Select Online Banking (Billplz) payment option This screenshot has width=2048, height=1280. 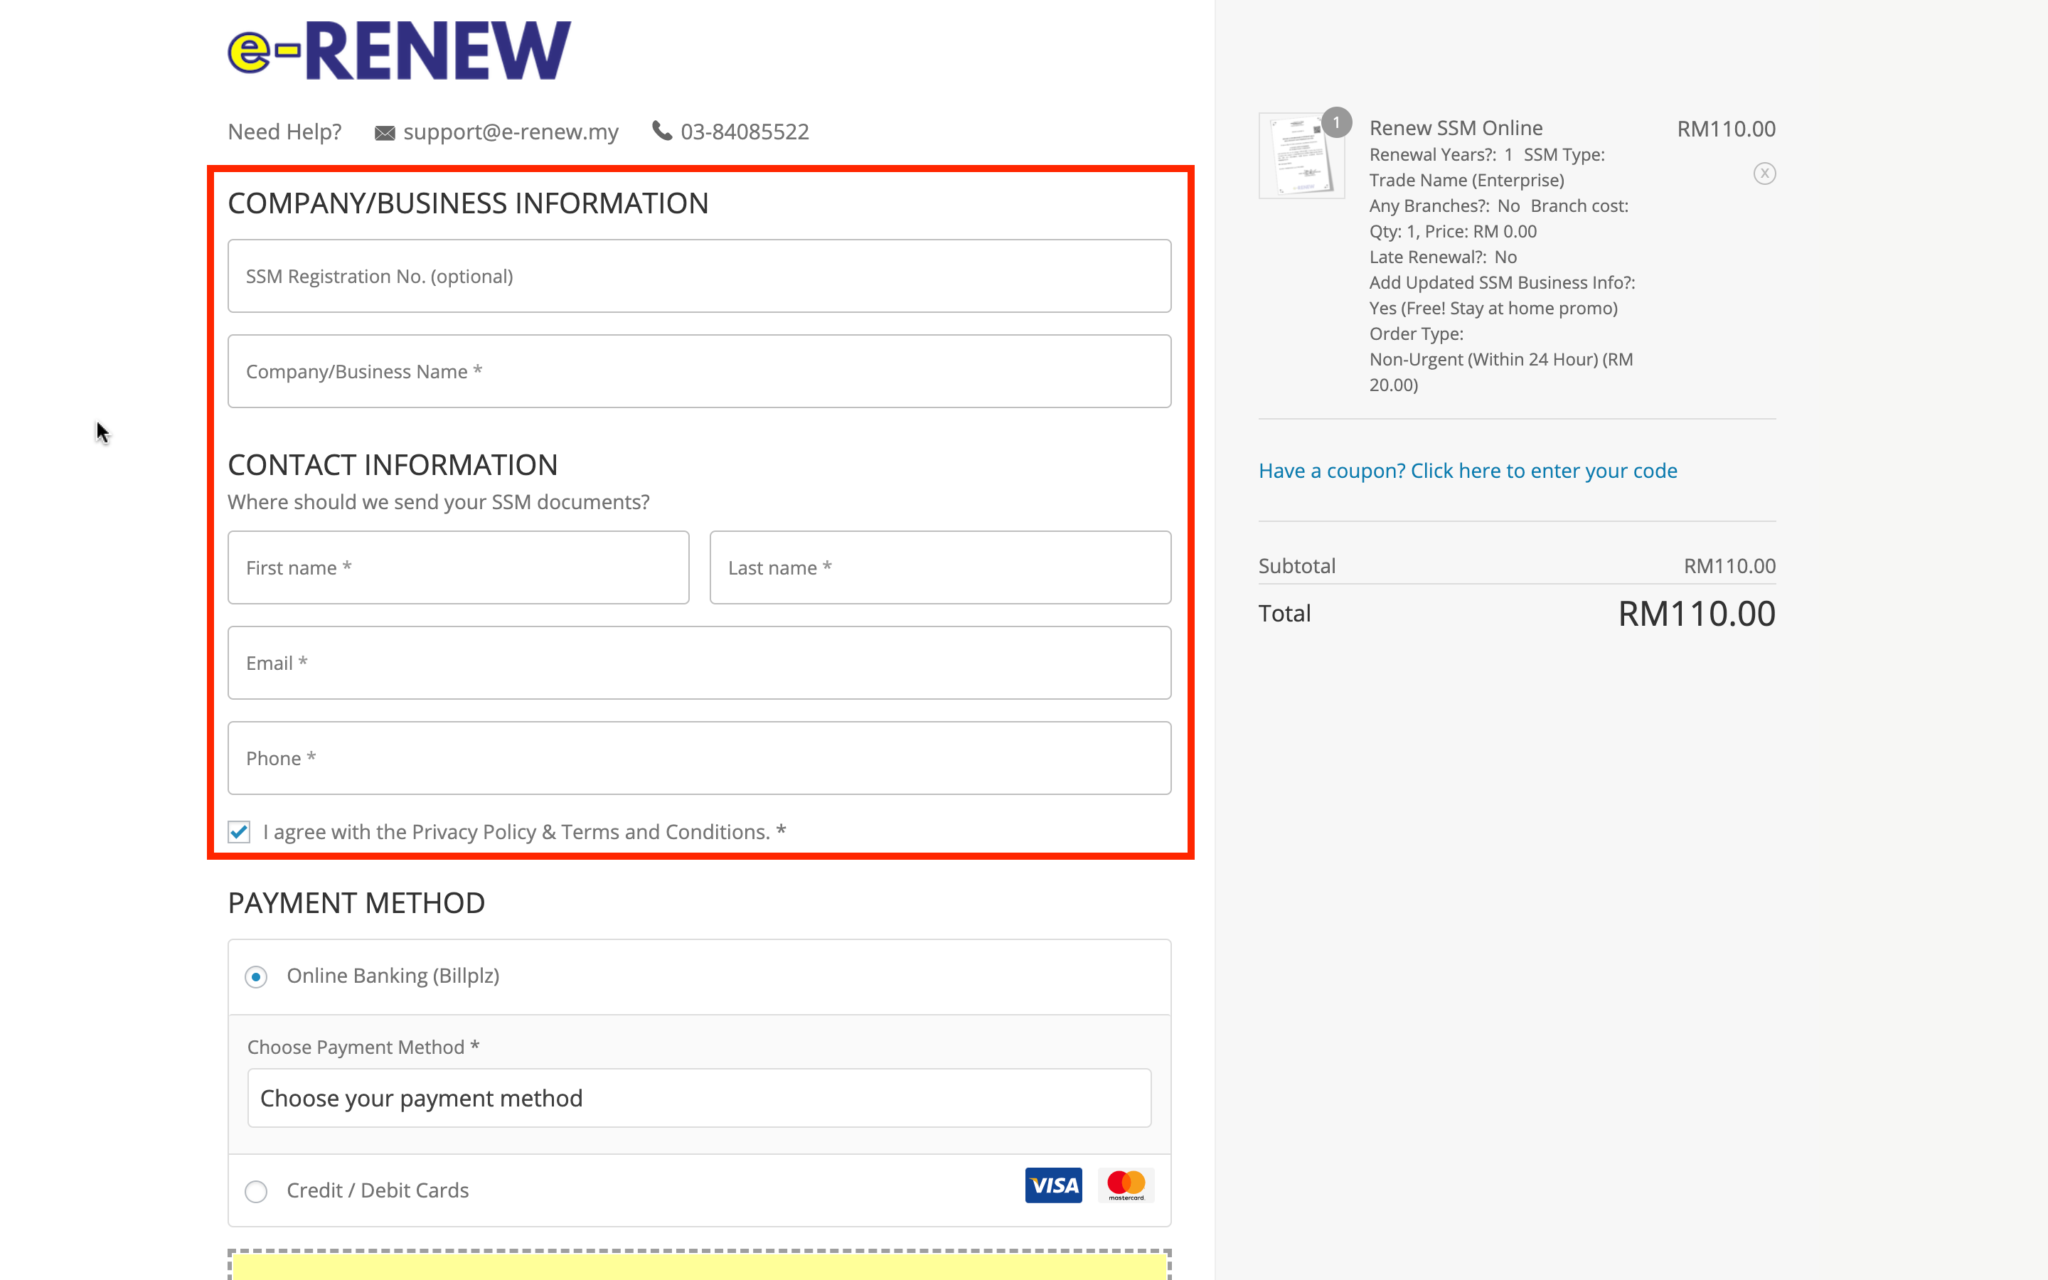coord(256,976)
